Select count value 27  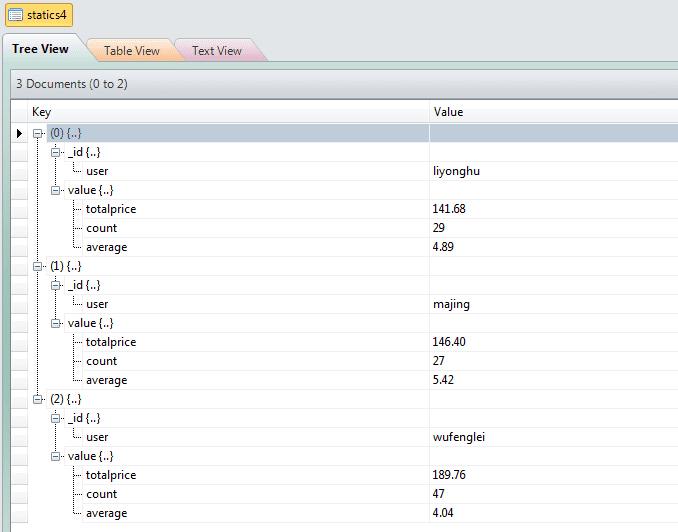click(438, 361)
